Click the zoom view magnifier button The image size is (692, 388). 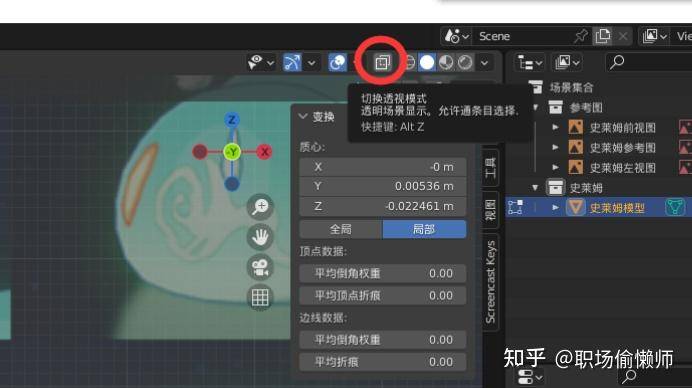pyautogui.click(x=260, y=207)
